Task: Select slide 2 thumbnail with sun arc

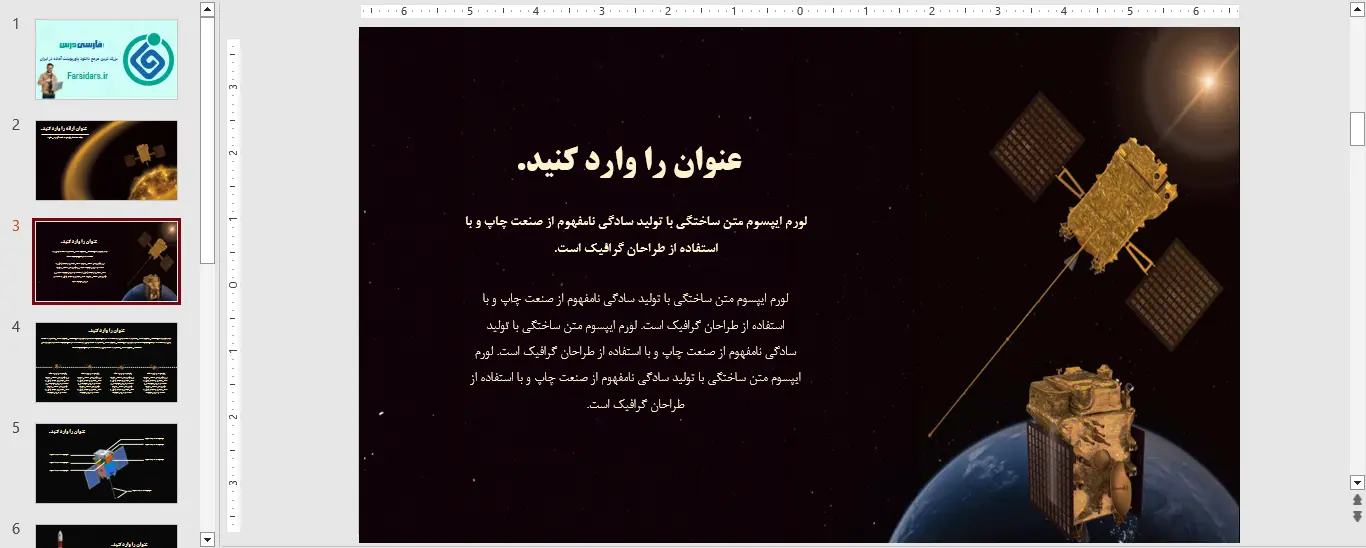Action: coord(106,160)
